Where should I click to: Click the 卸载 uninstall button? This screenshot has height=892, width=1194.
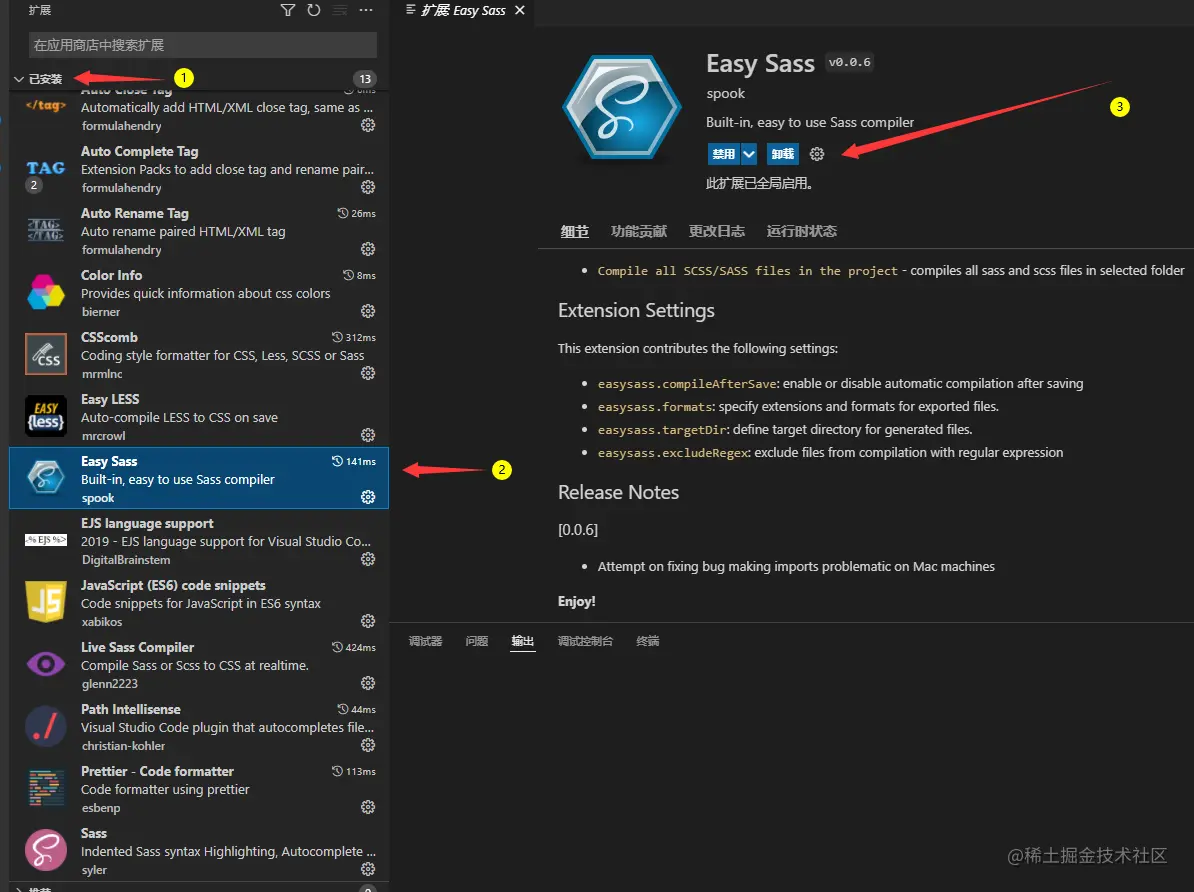coord(783,154)
